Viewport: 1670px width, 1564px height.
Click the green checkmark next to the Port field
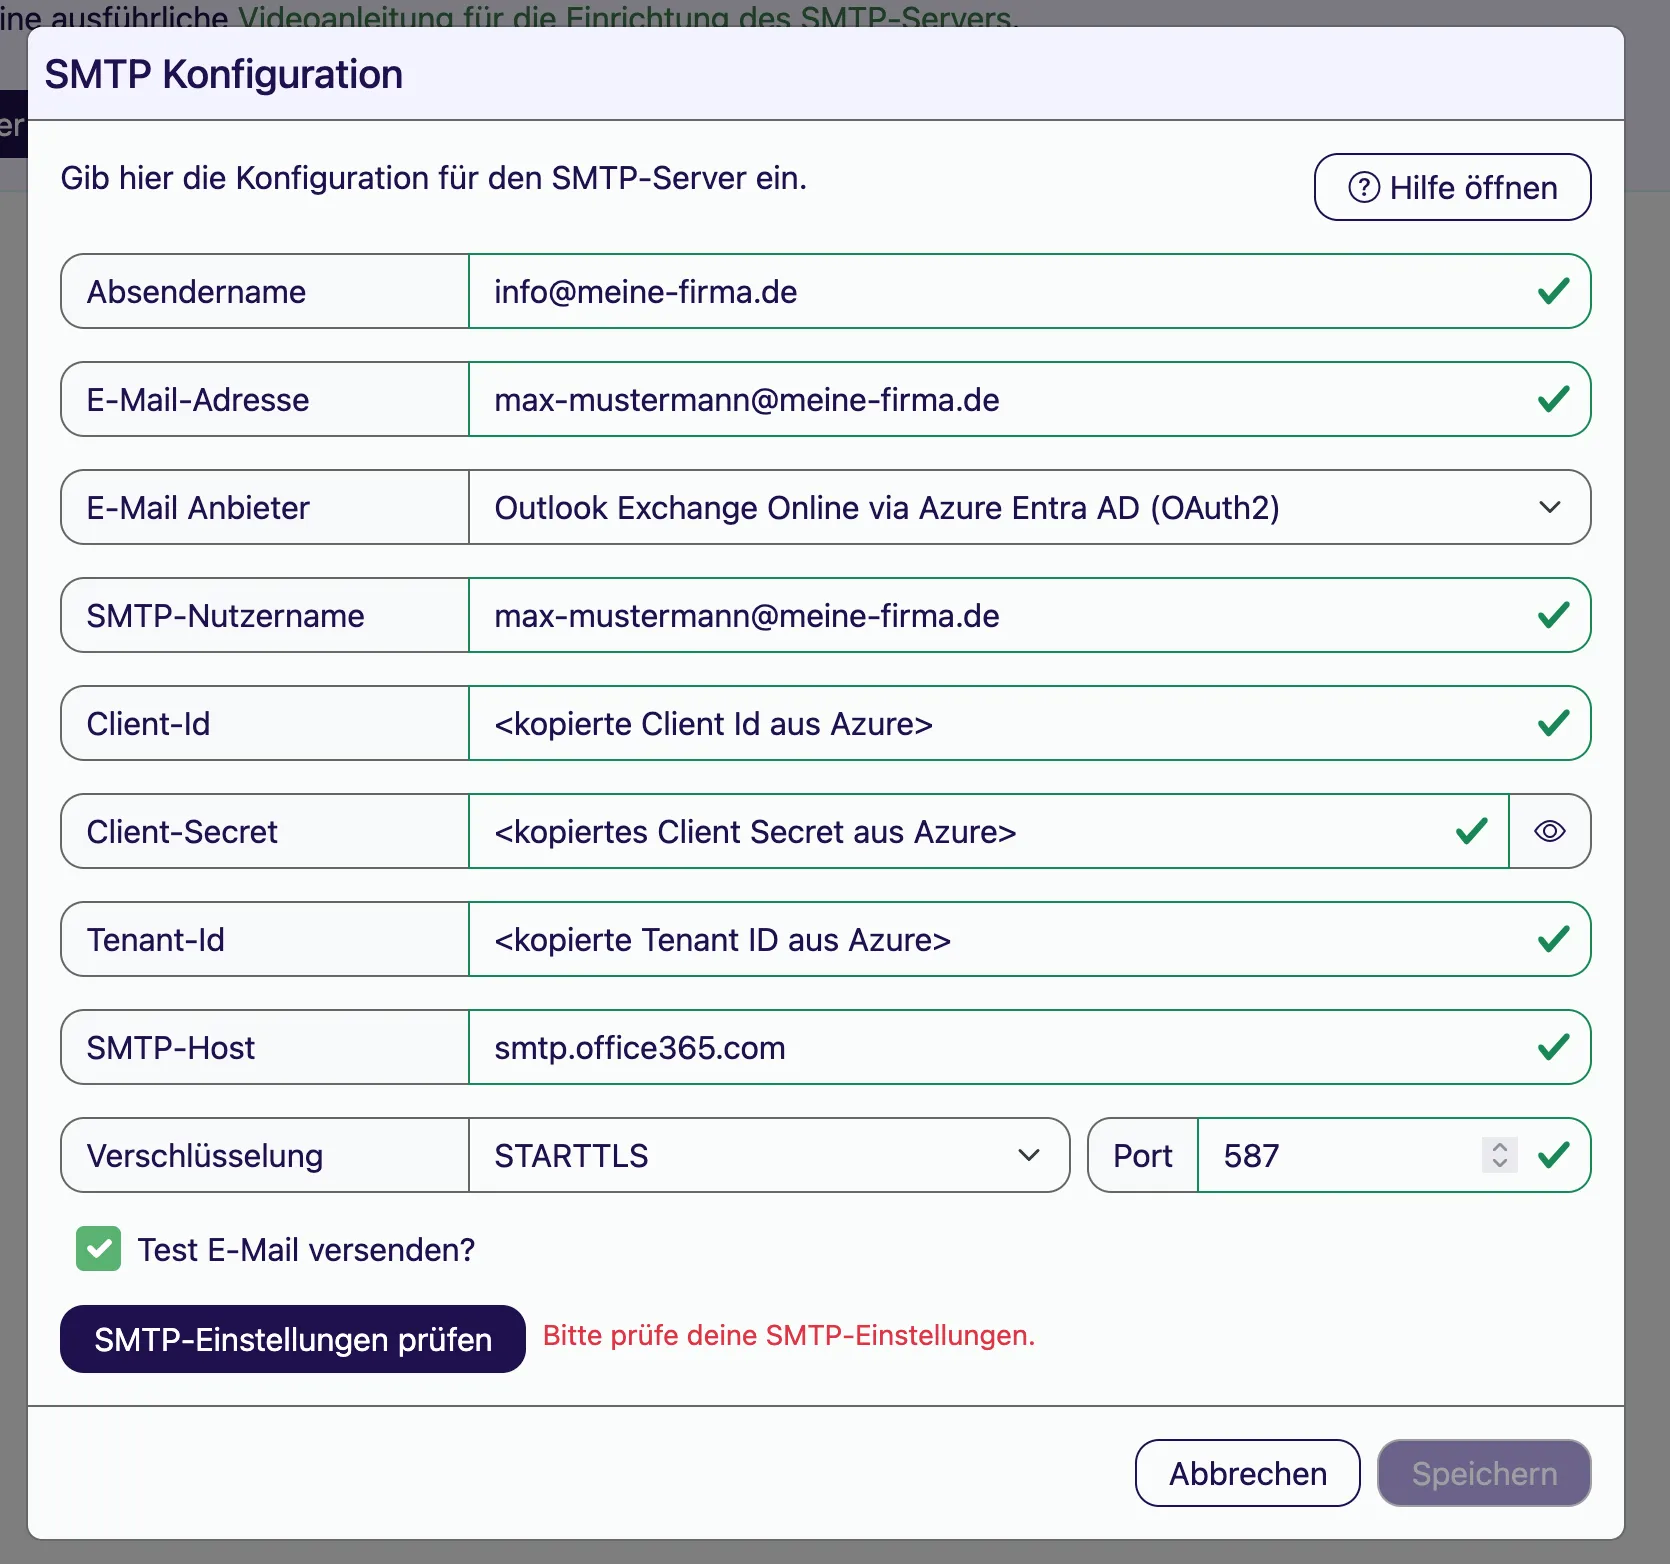click(x=1553, y=1155)
